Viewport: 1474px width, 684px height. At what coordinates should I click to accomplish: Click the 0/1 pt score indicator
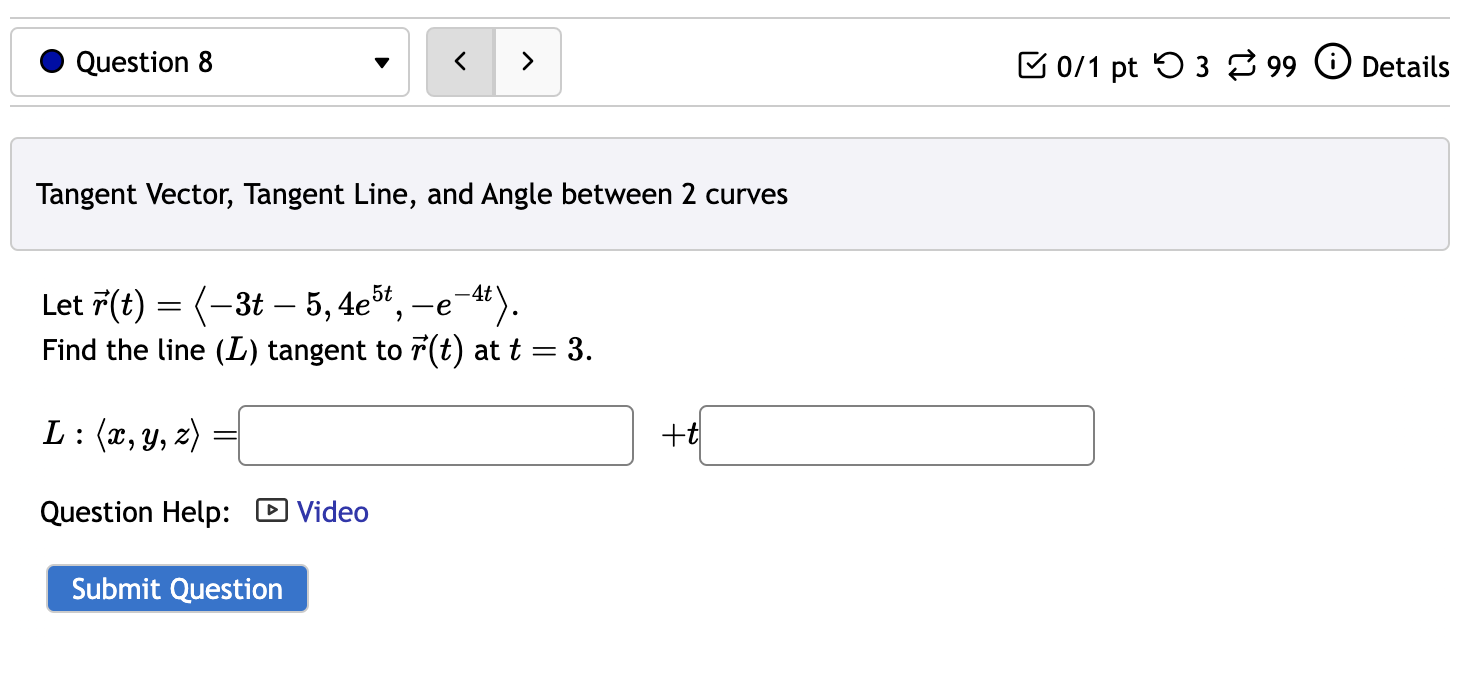tap(1097, 66)
